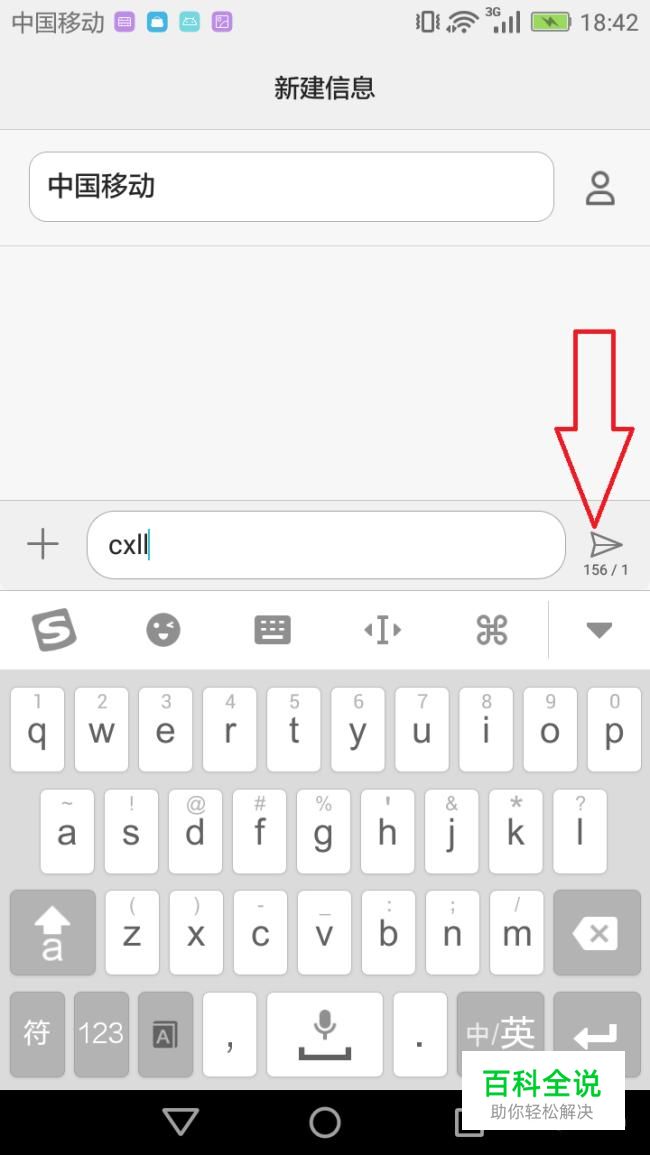Tap the send message arrow icon
The image size is (650, 1155).
(606, 545)
